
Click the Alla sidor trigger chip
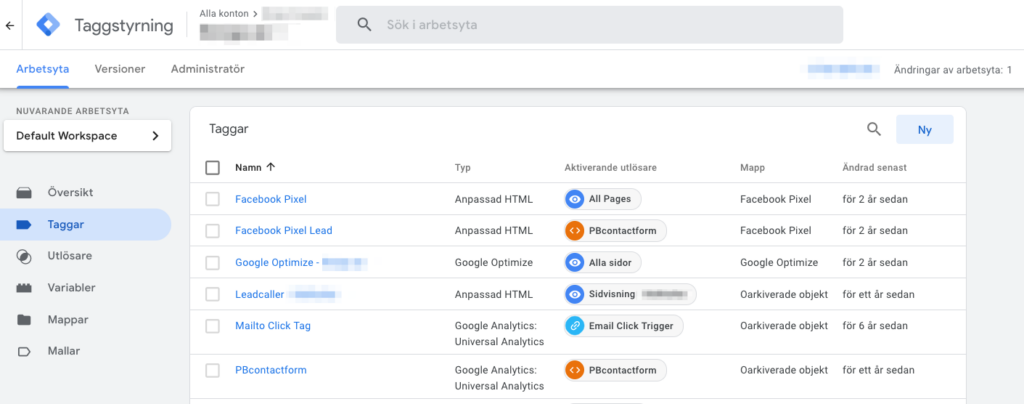coord(603,262)
